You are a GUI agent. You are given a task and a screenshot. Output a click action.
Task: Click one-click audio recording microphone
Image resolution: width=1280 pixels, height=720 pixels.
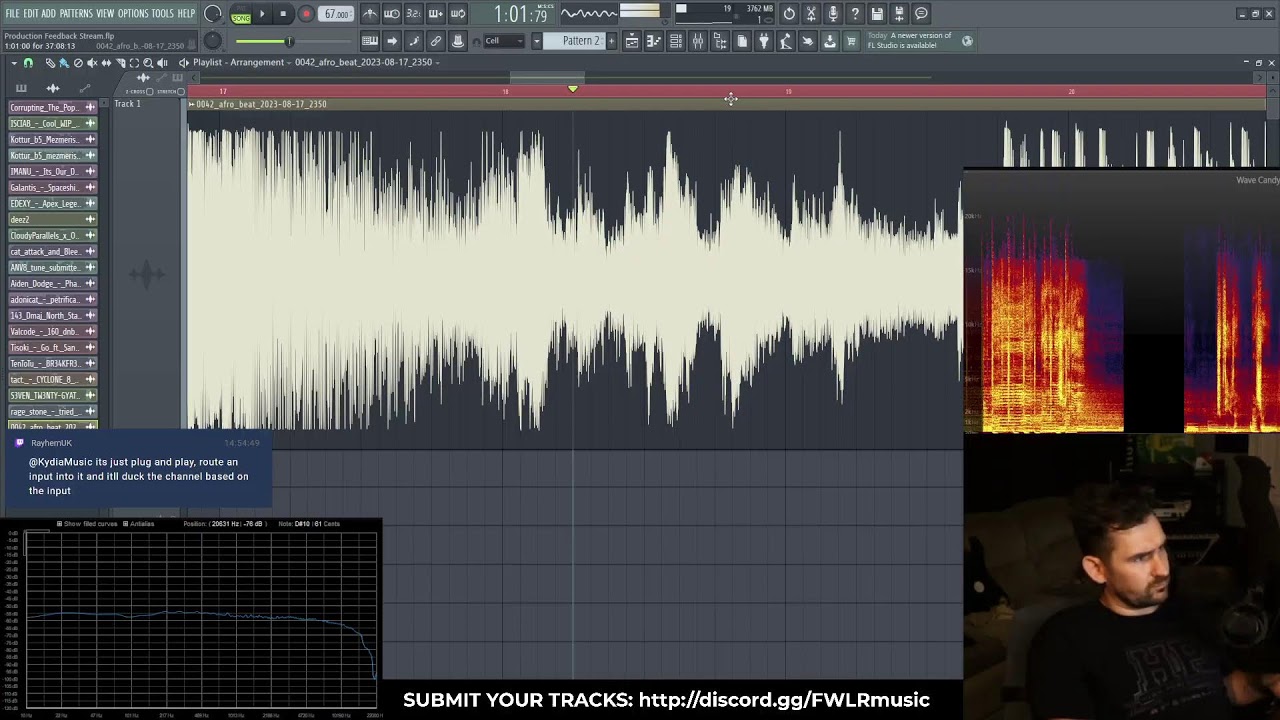coord(833,14)
